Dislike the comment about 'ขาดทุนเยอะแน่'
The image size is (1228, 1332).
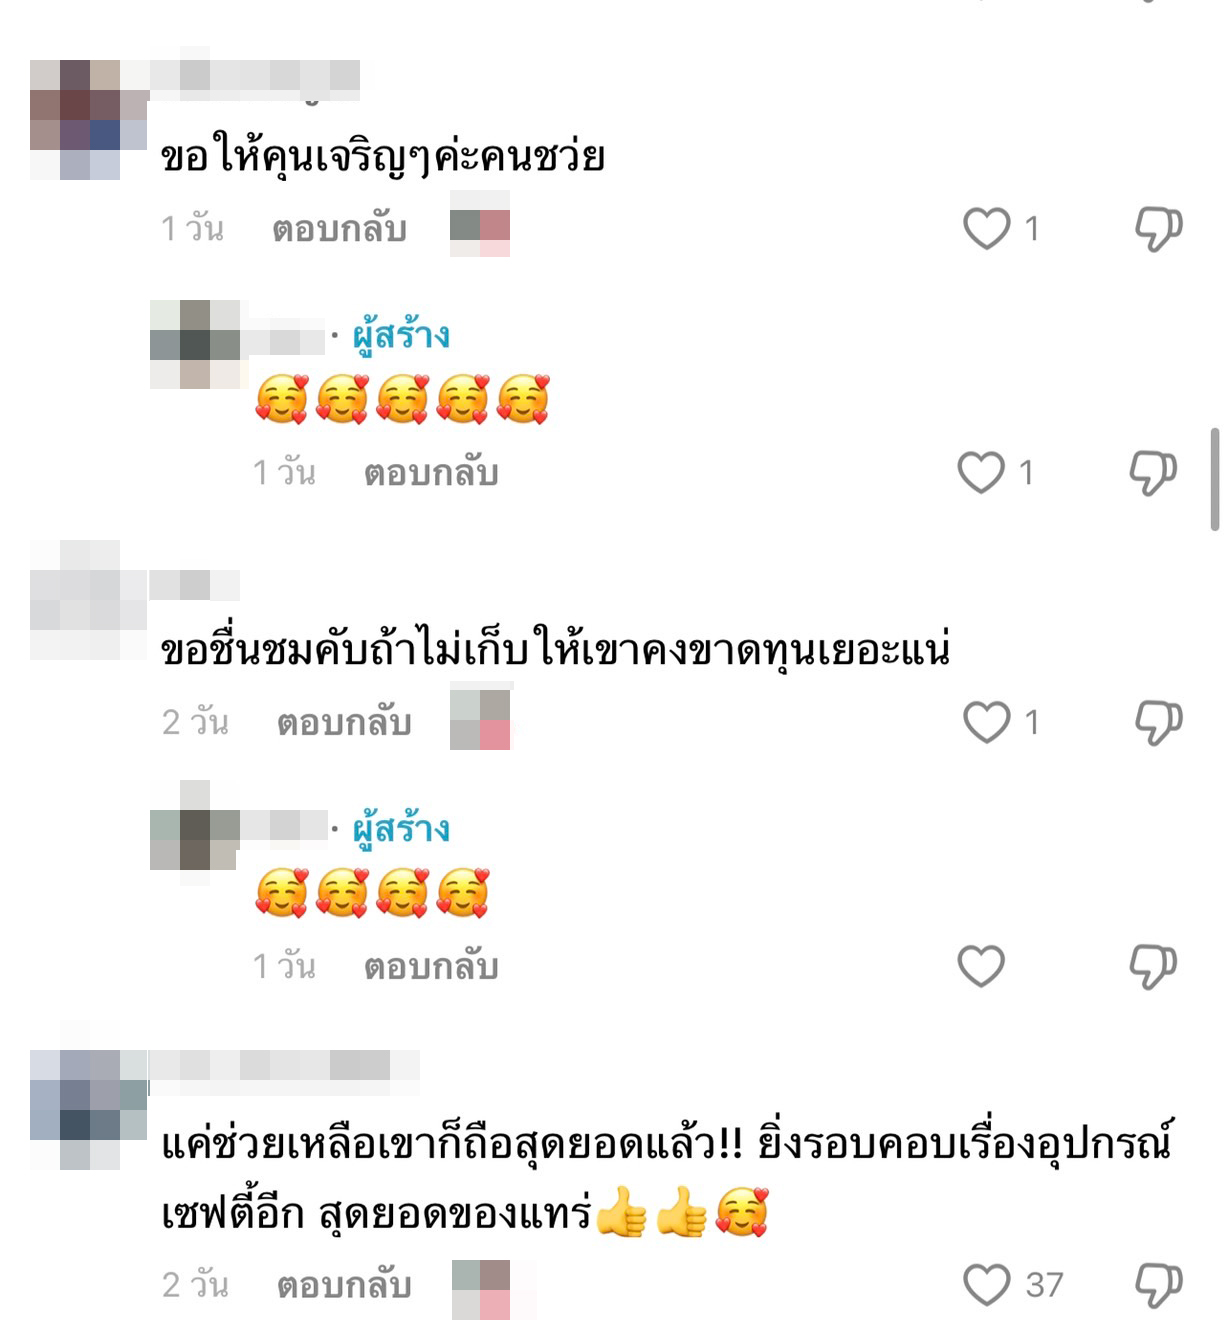click(x=1158, y=723)
